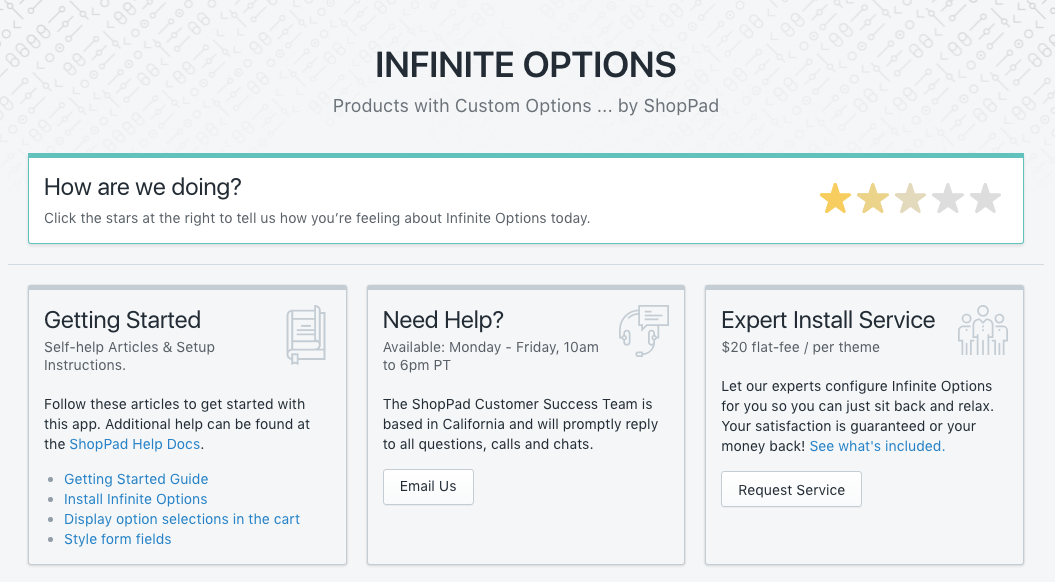This screenshot has width=1055, height=582.
Task: Click the Need Help headset chat icon
Action: [x=644, y=330]
